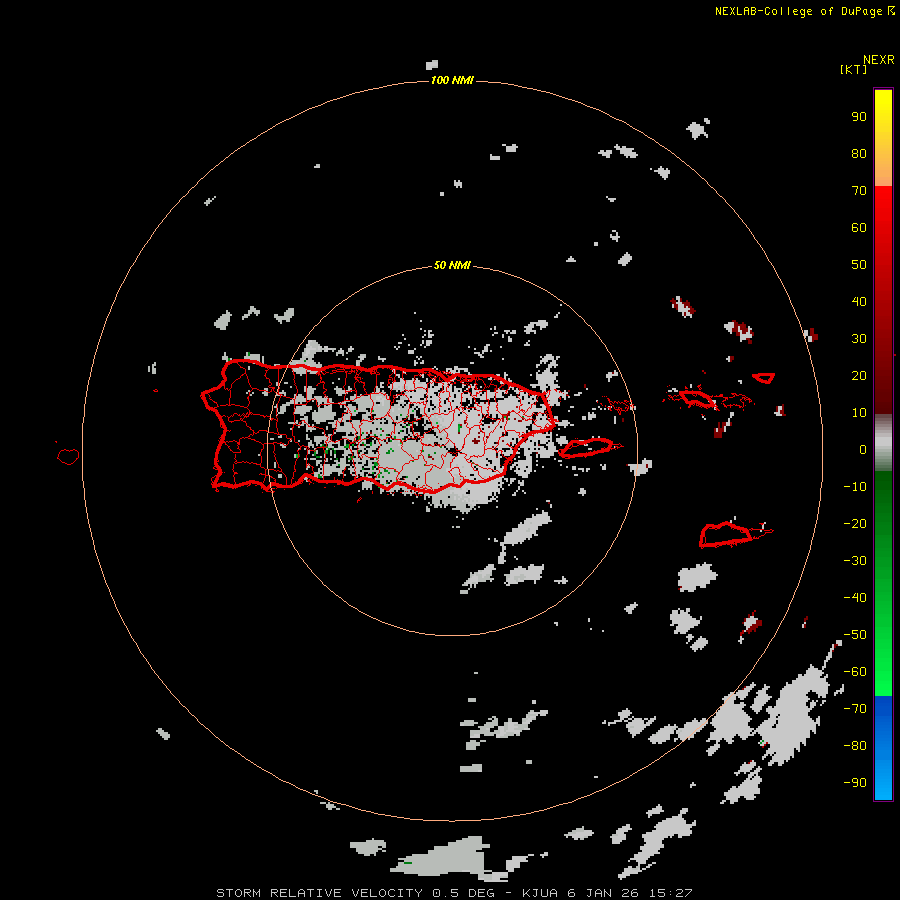Click the KJUA radar site identifier
Image resolution: width=900 pixels, height=900 pixels.
540,893
